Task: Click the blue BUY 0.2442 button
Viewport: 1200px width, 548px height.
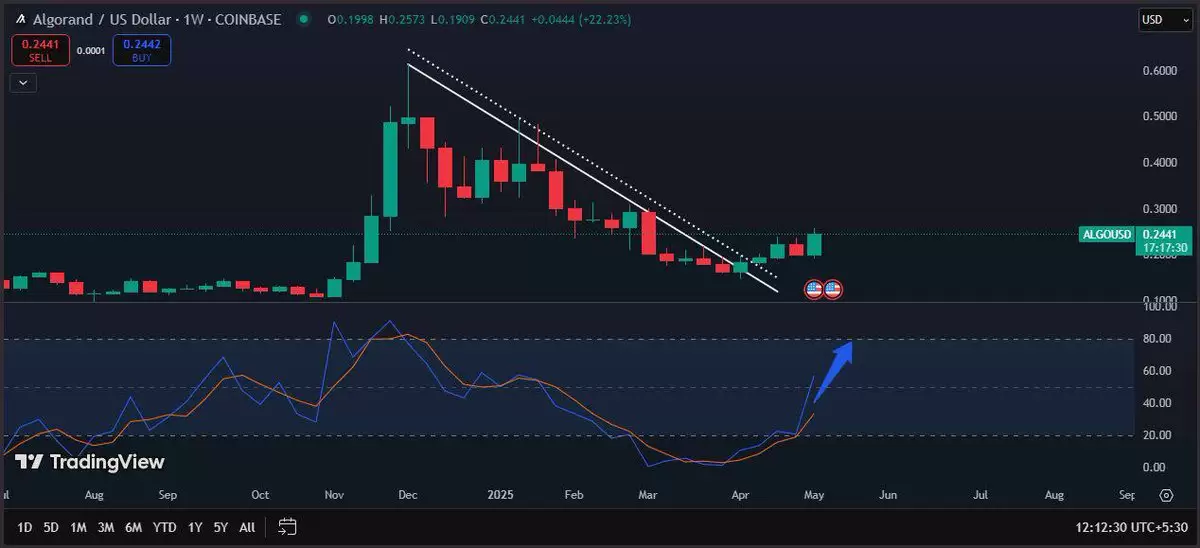Action: pos(141,50)
